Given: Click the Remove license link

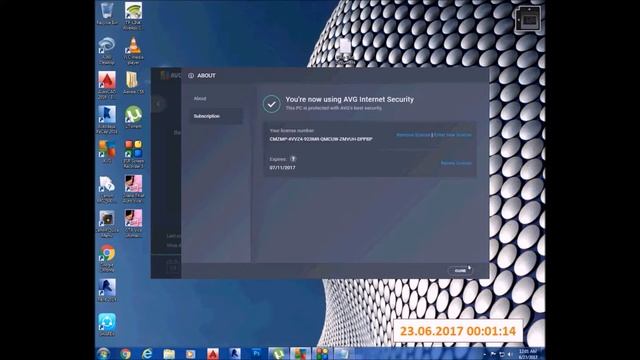Looking at the screenshot, I should 413,135.
